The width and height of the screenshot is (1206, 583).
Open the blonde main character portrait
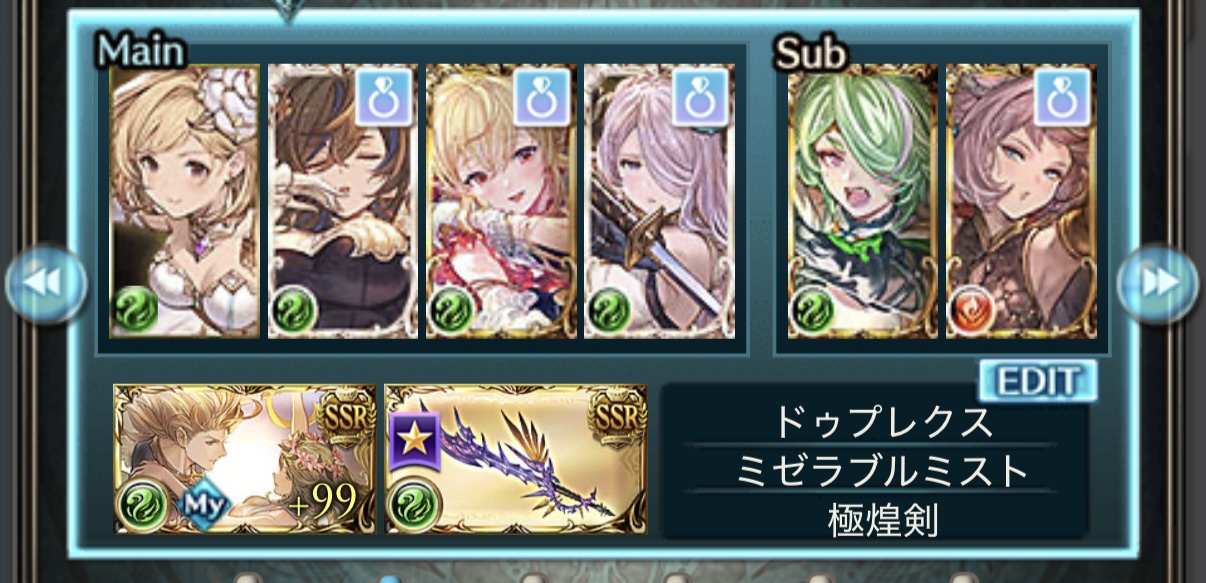coord(184,201)
